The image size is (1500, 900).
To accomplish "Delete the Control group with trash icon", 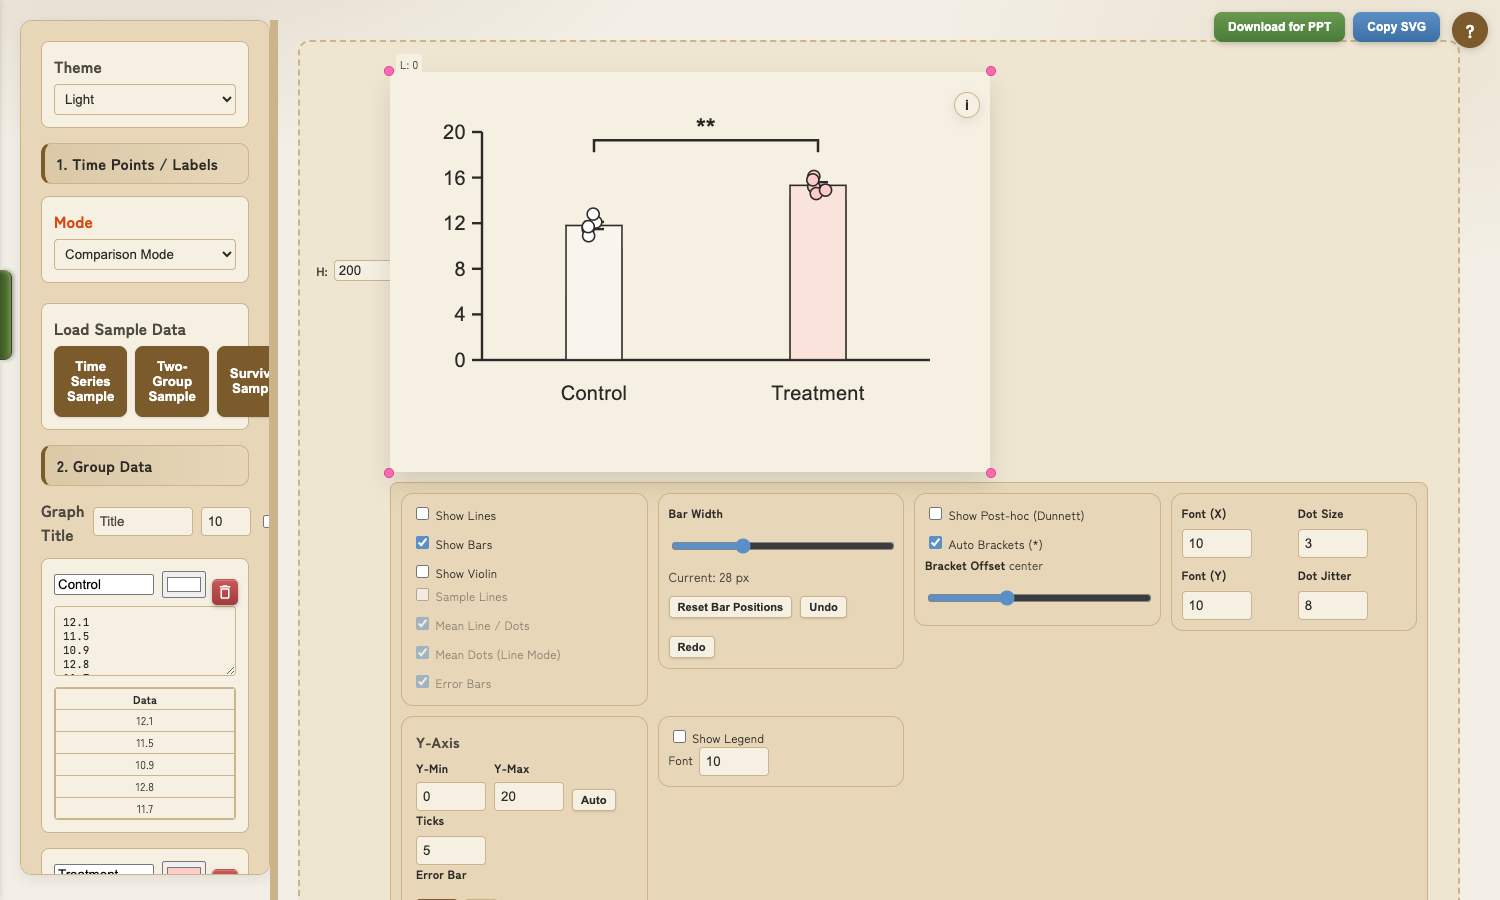I will pos(224,592).
